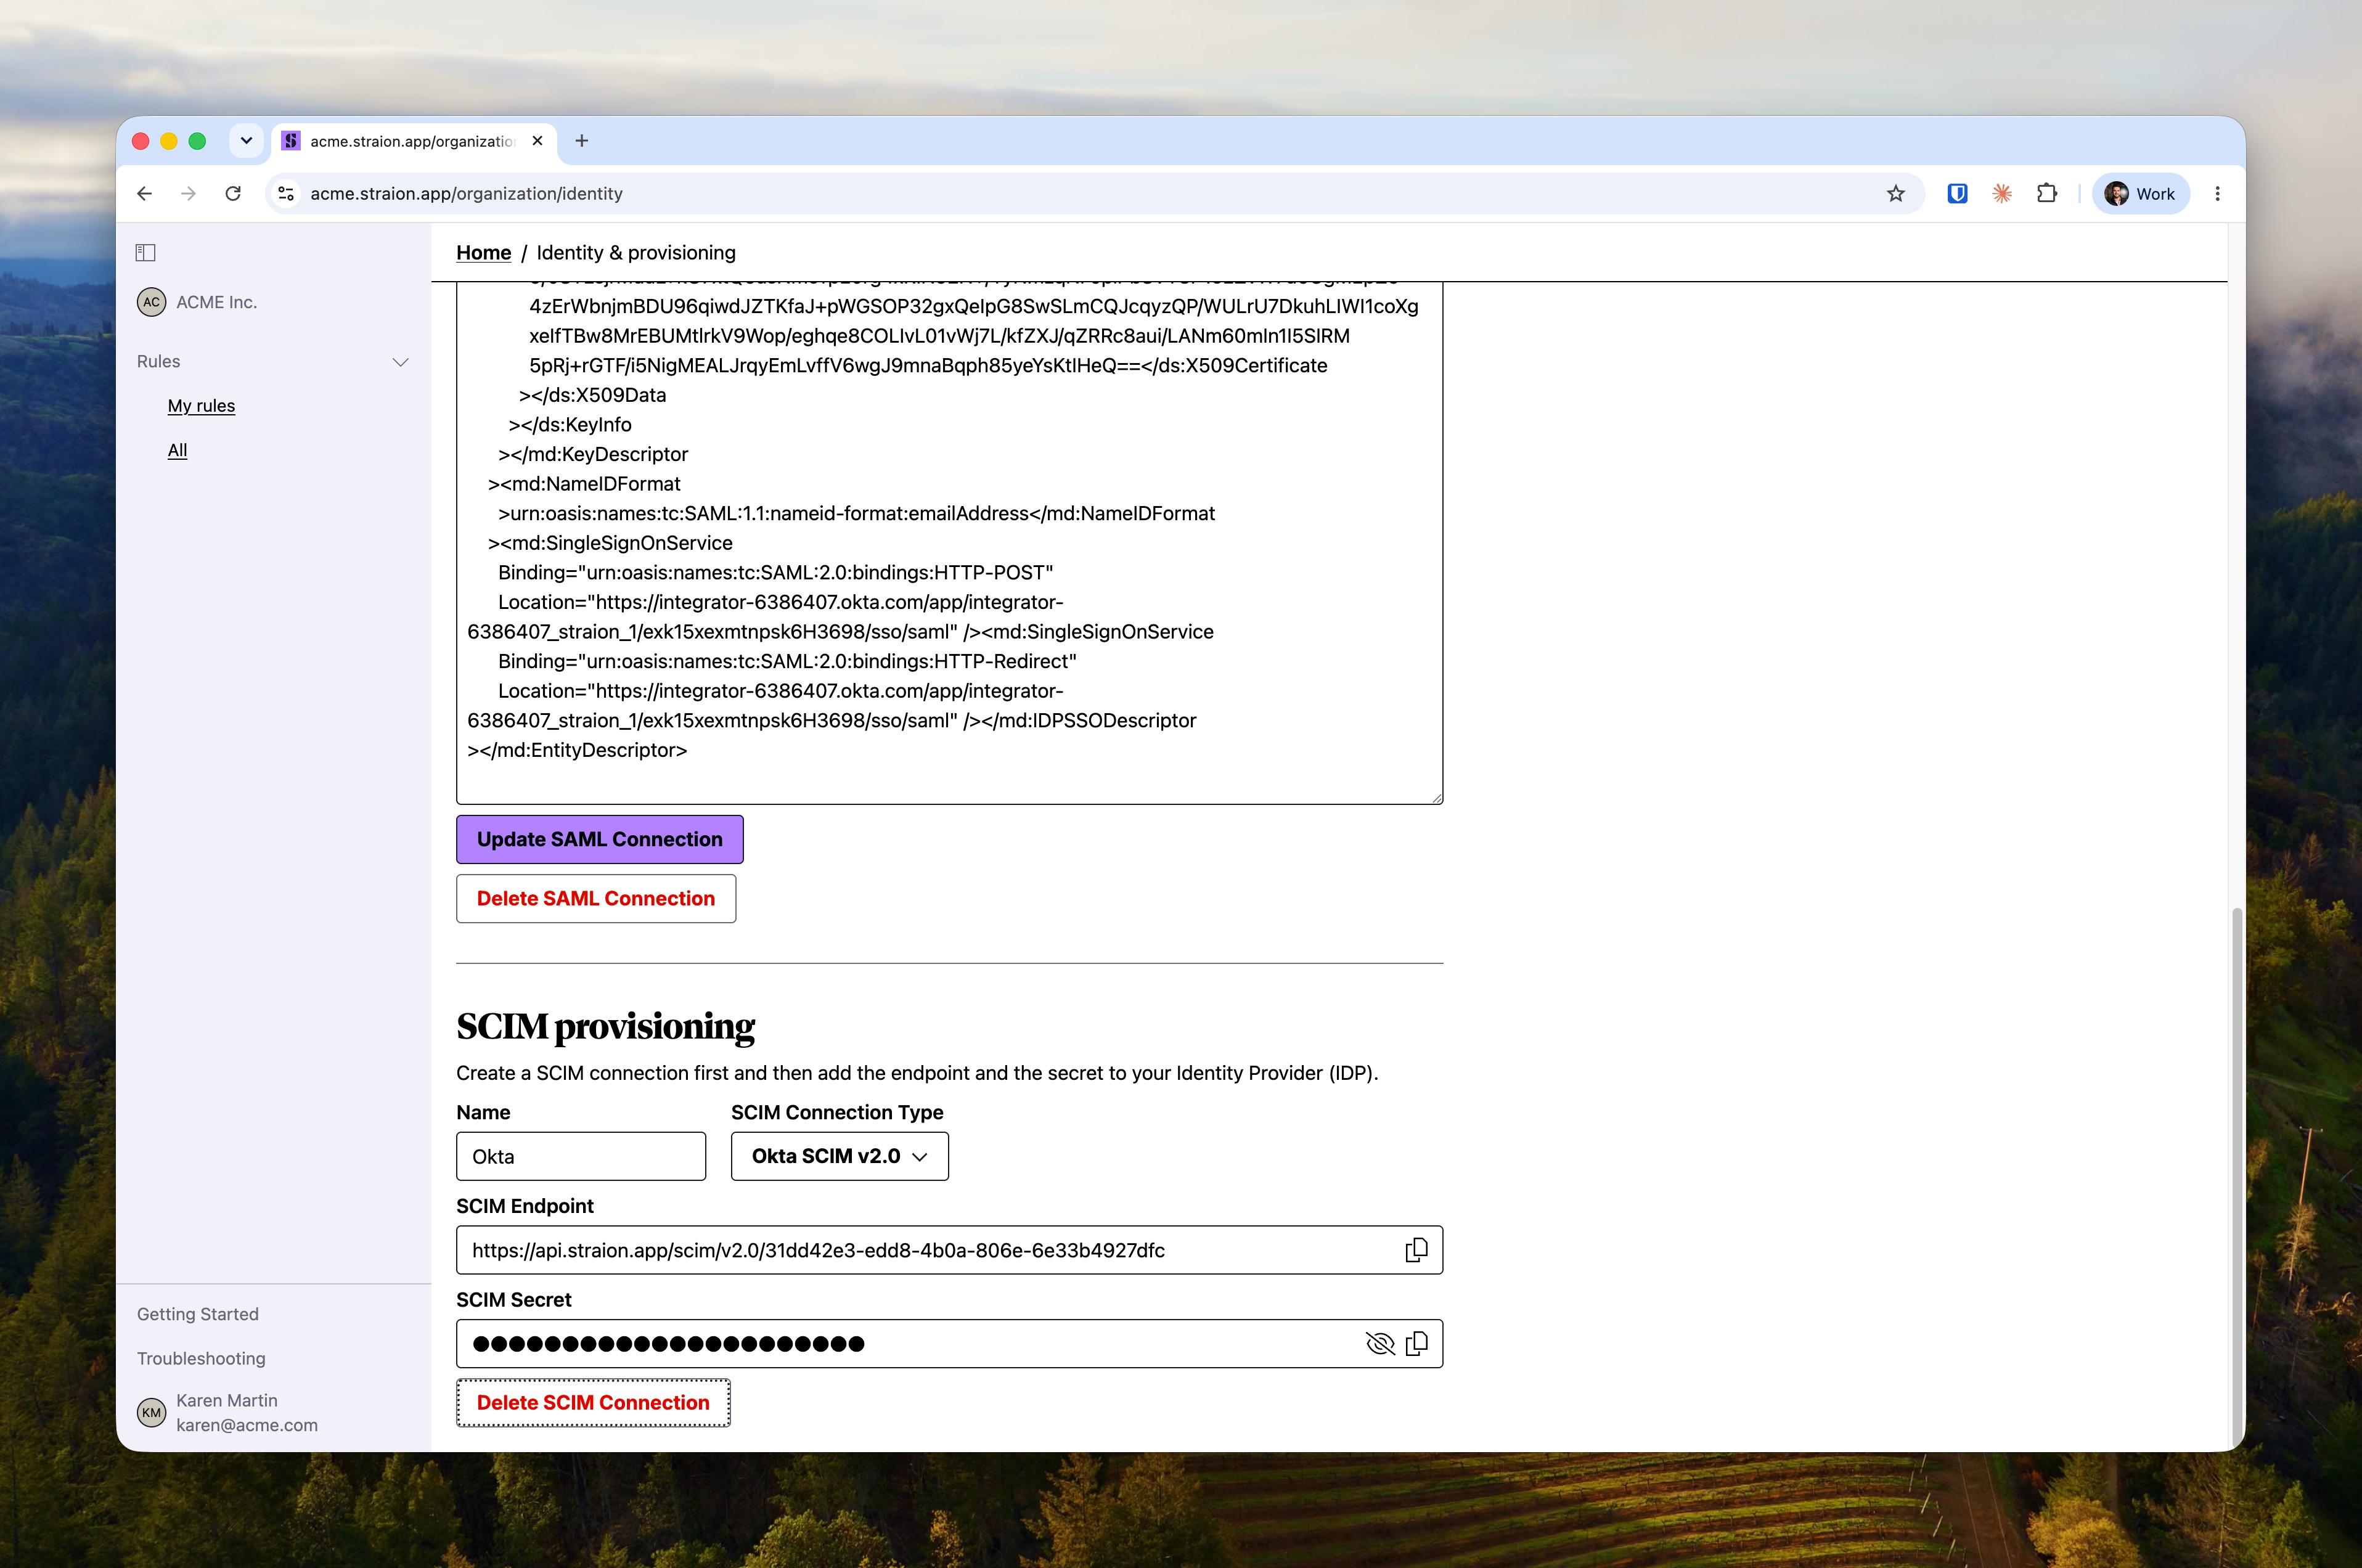Reload the current page
This screenshot has height=1568, width=2362.
233,194
